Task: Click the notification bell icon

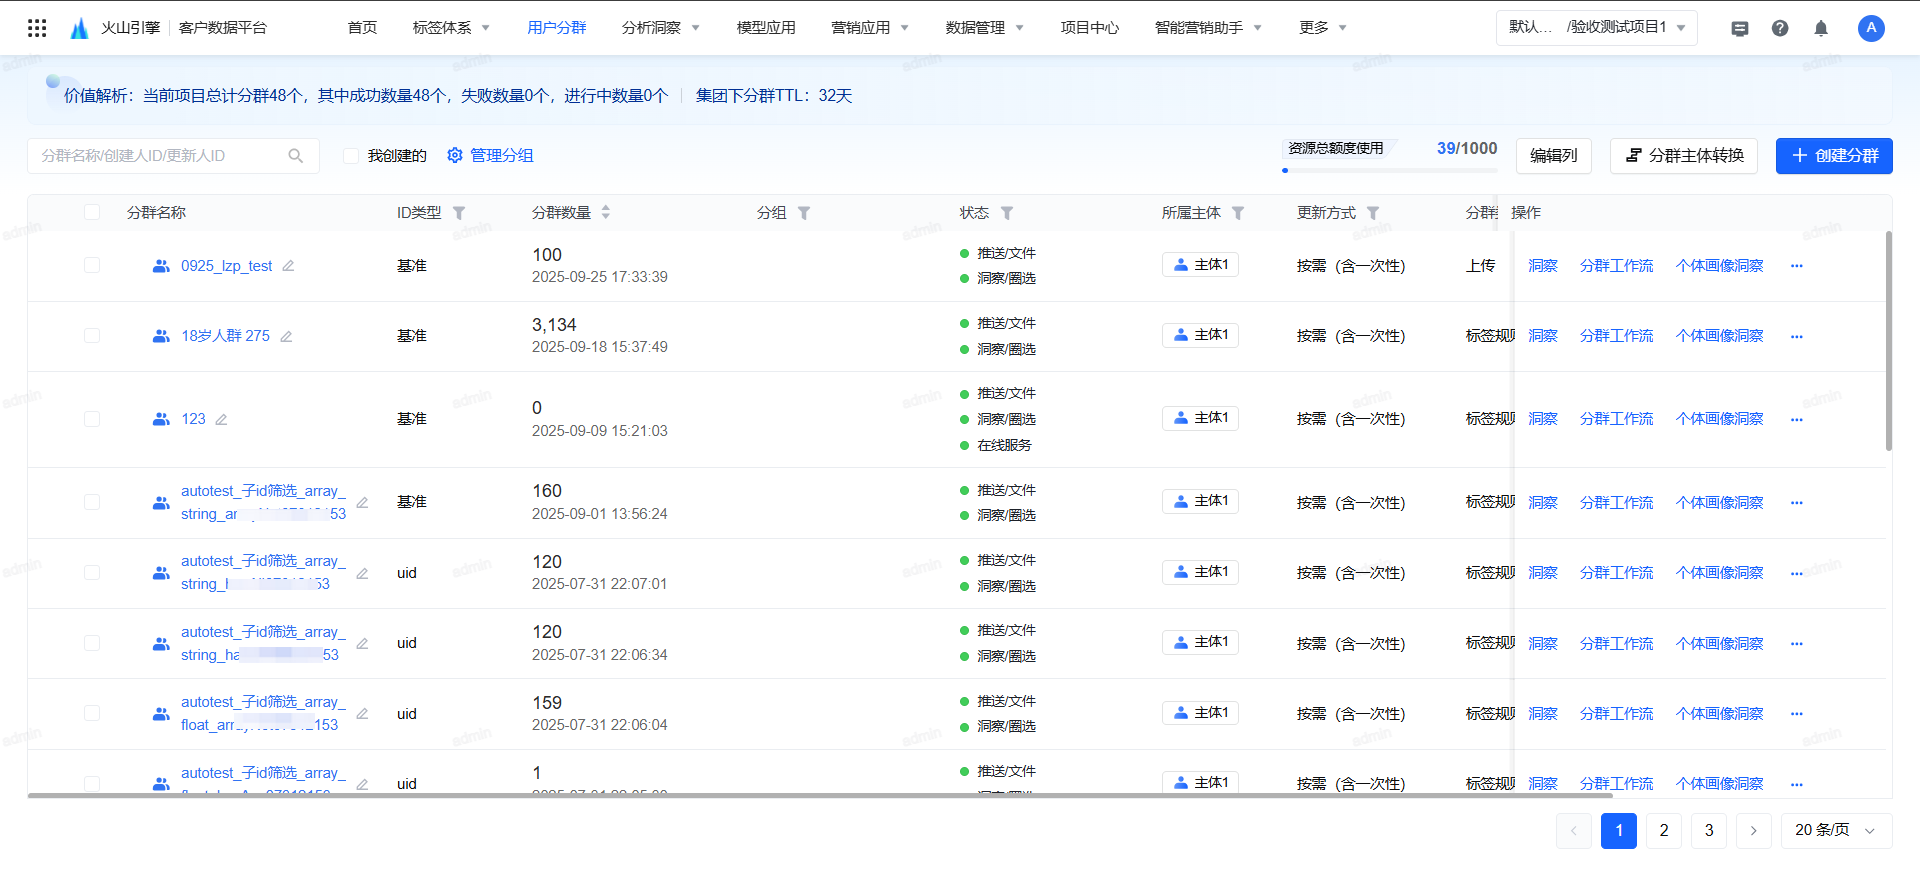Action: coord(1821,28)
